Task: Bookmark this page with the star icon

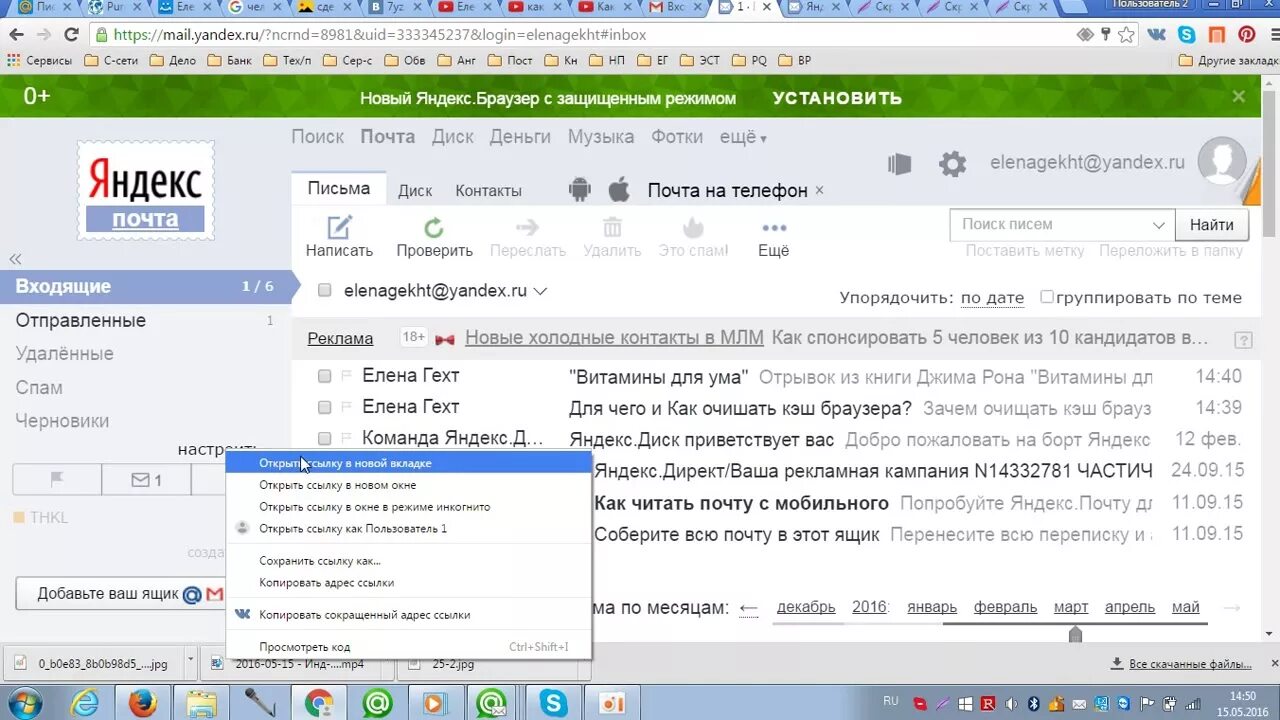Action: [x=1126, y=35]
